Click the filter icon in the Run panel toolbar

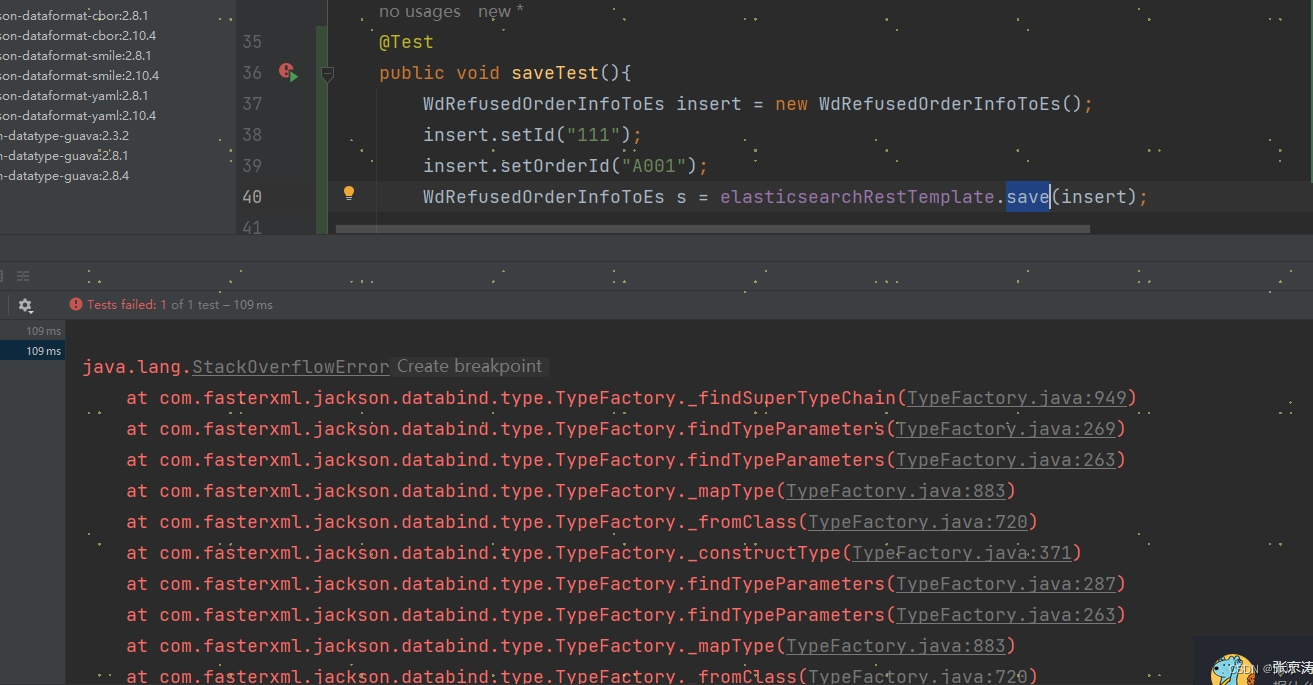point(22,275)
